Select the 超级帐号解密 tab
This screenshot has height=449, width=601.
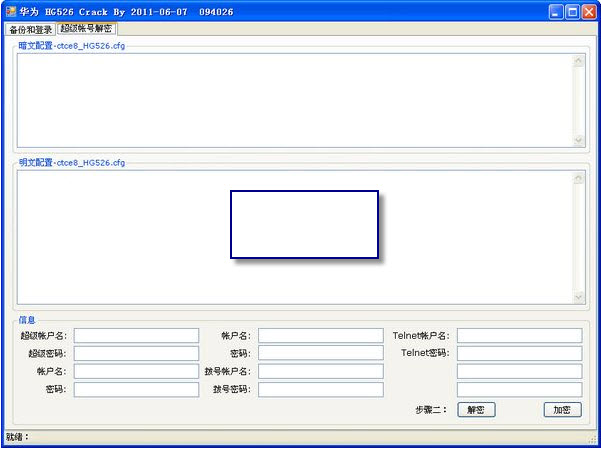point(86,28)
